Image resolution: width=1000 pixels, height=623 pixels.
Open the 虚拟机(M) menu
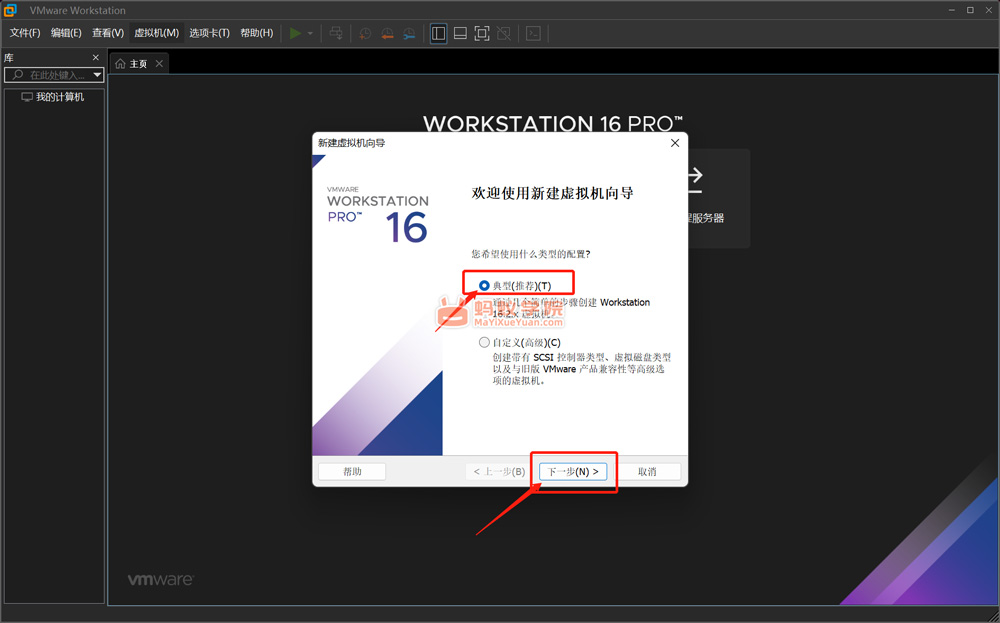156,33
